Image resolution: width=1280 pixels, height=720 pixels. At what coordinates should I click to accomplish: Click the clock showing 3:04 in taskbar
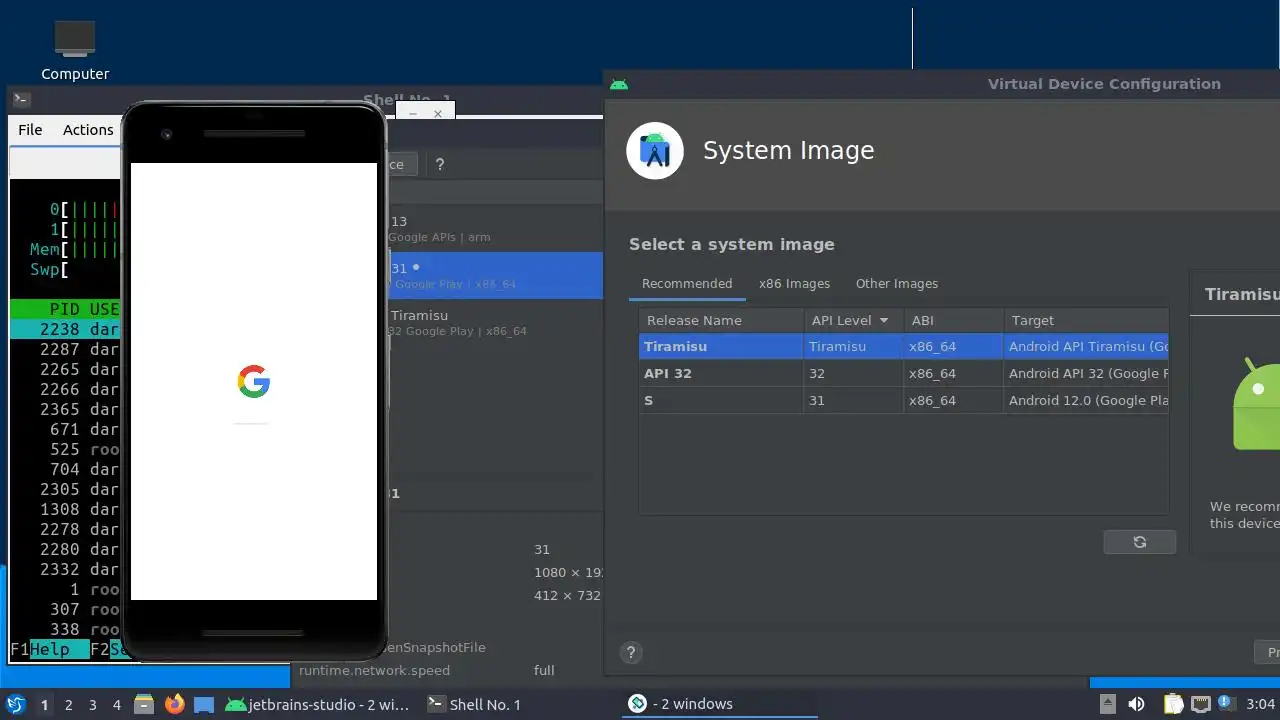tap(1261, 704)
